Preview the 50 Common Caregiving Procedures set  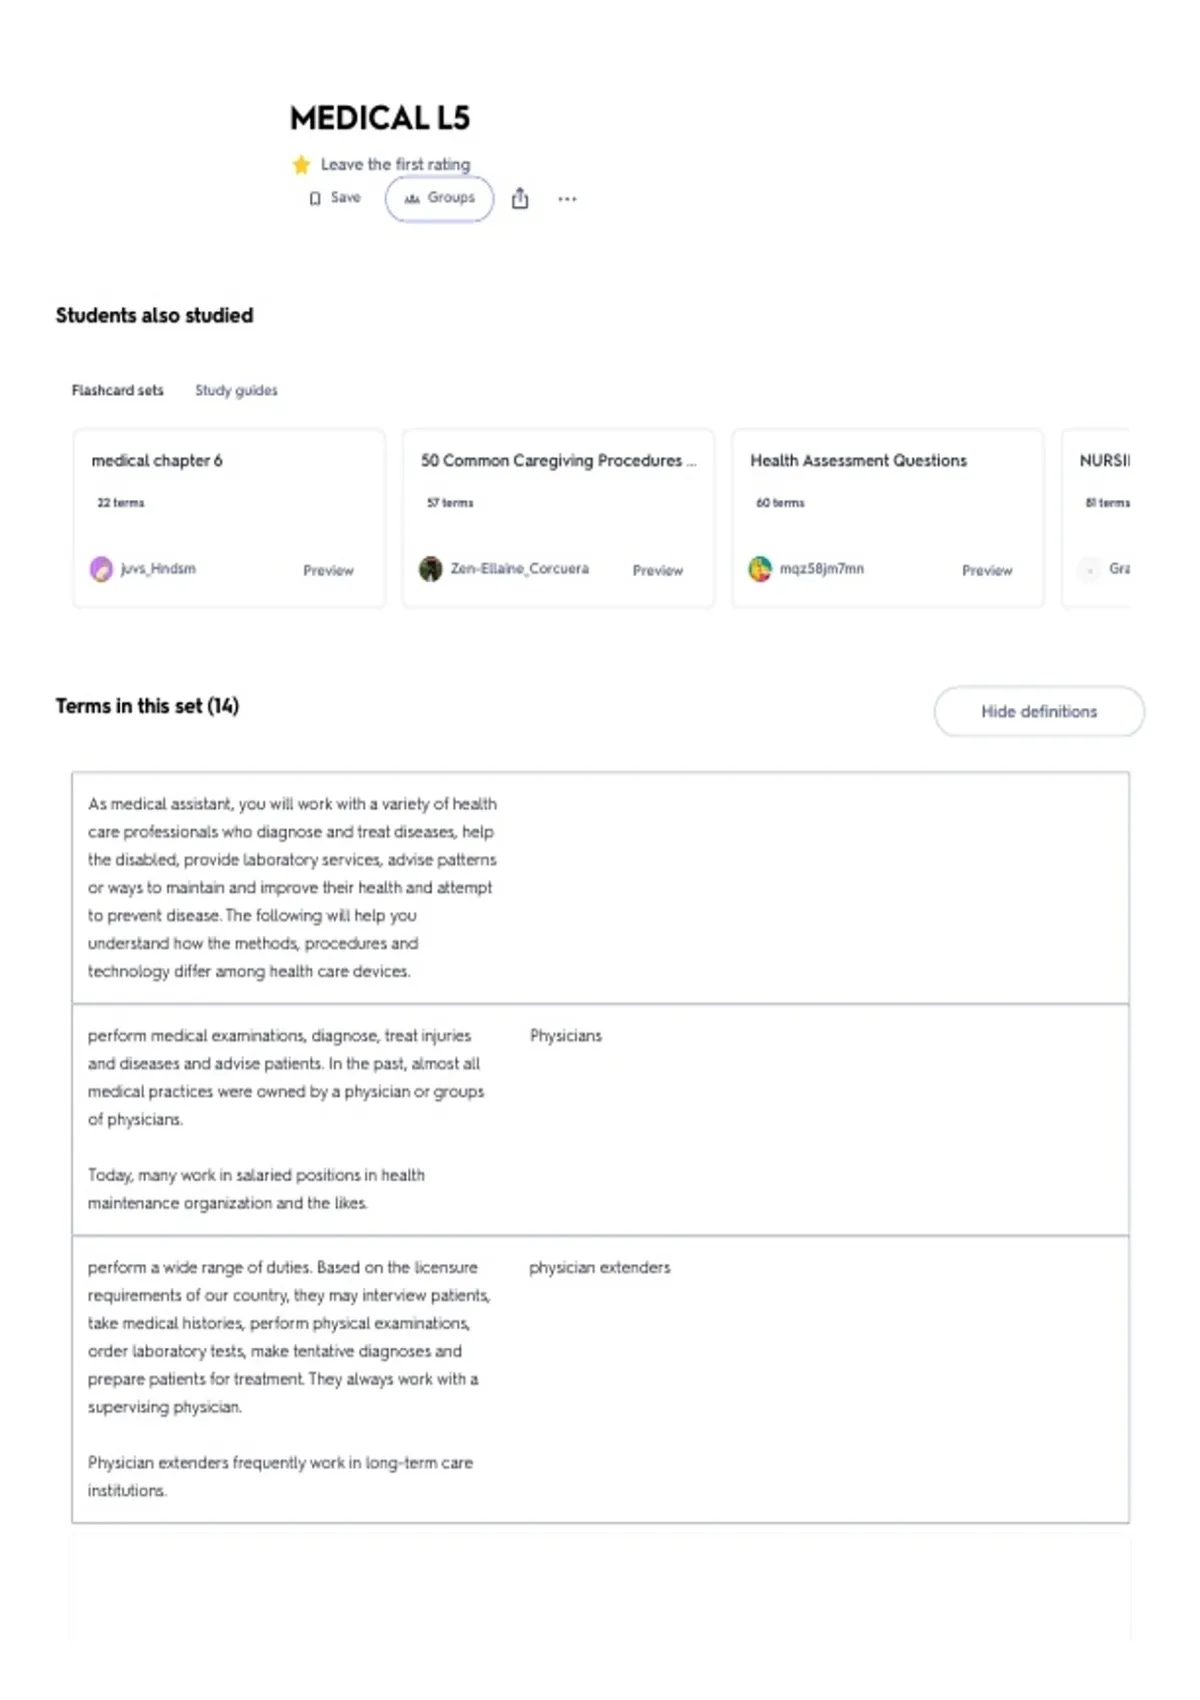(x=657, y=570)
